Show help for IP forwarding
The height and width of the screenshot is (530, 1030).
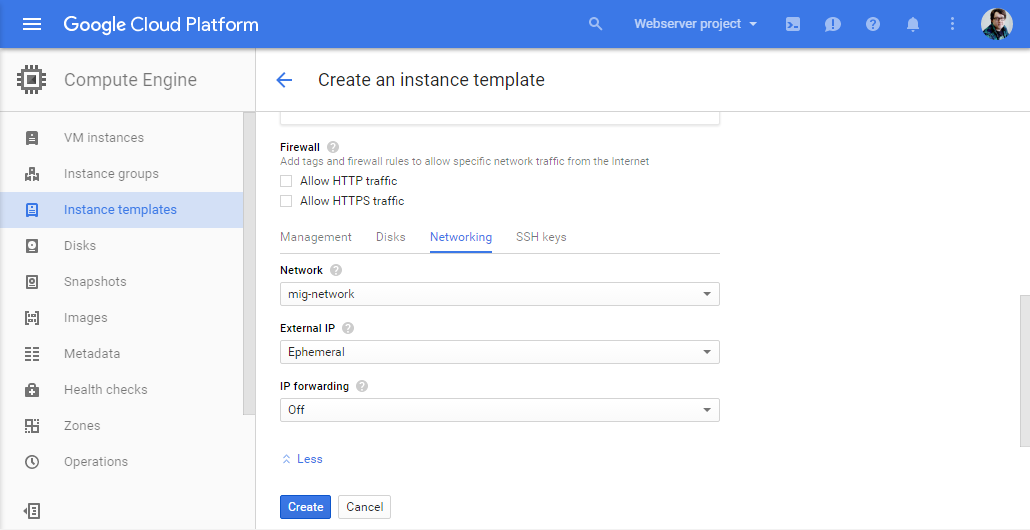(x=362, y=386)
